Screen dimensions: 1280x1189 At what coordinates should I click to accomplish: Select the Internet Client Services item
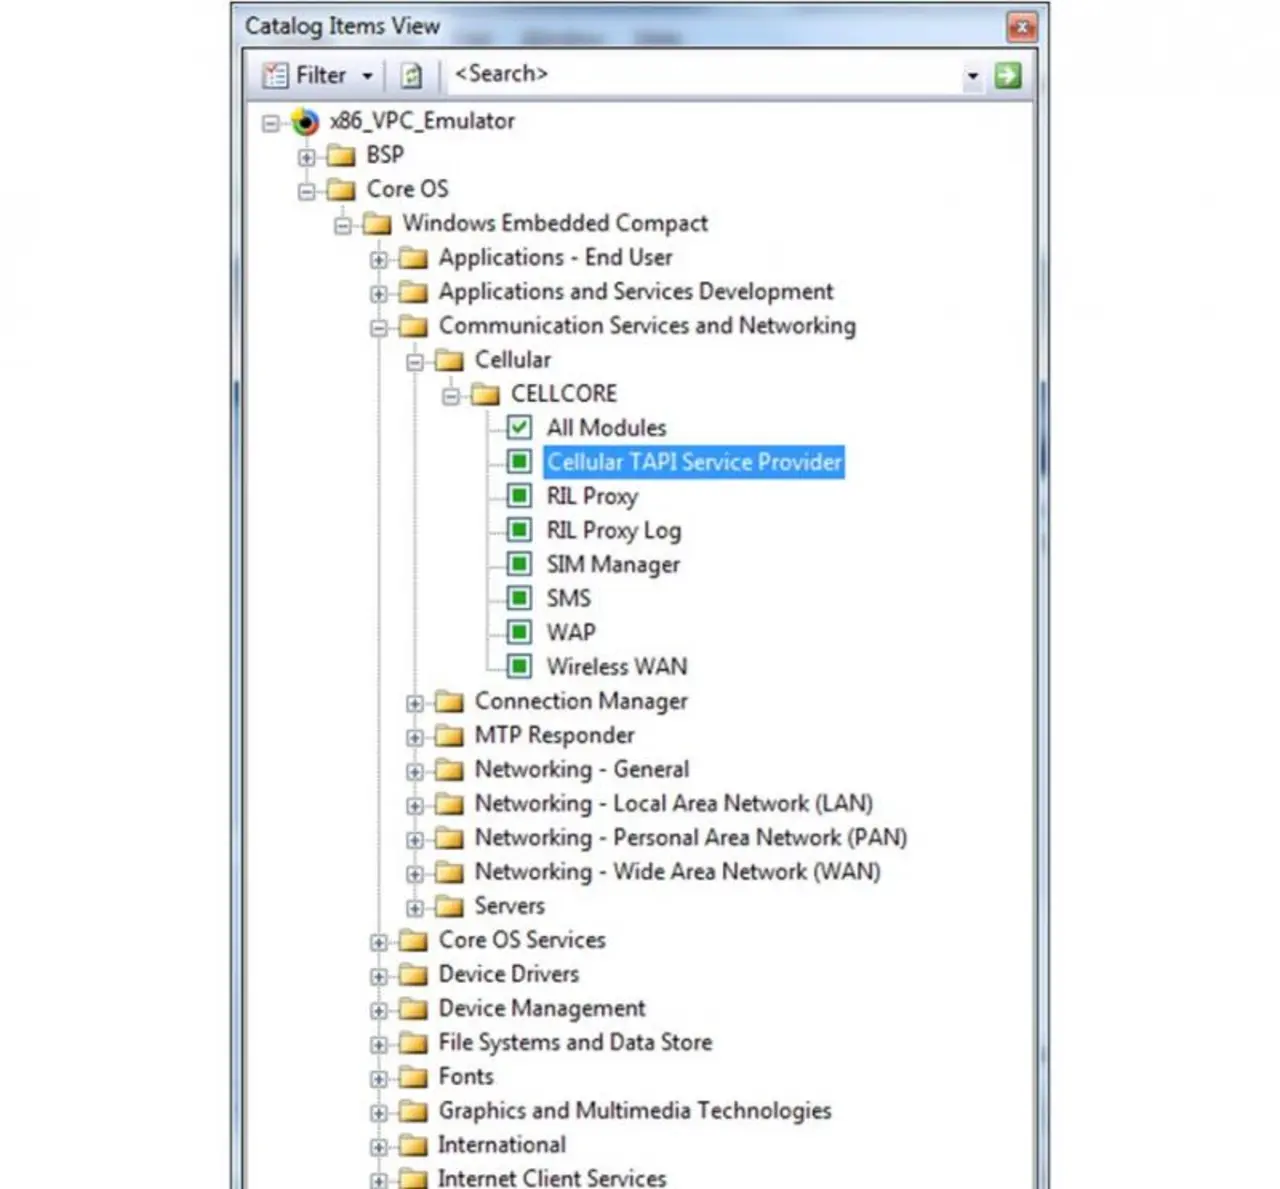pos(552,1178)
